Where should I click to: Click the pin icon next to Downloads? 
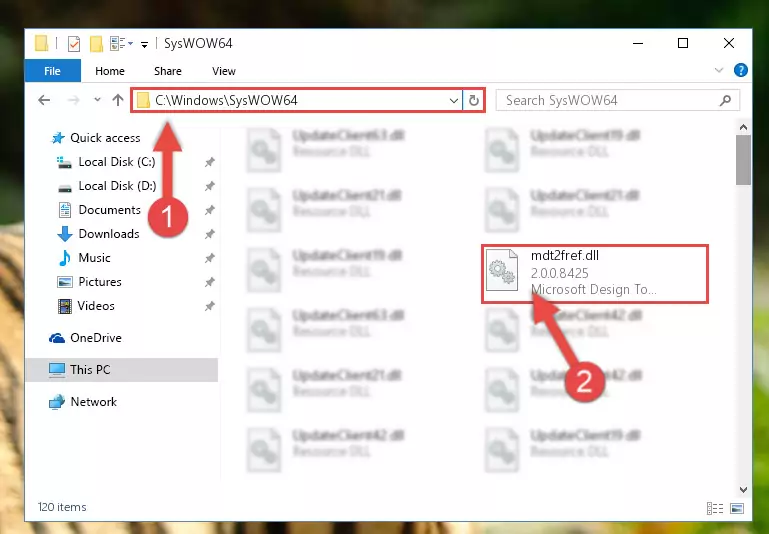(x=210, y=234)
